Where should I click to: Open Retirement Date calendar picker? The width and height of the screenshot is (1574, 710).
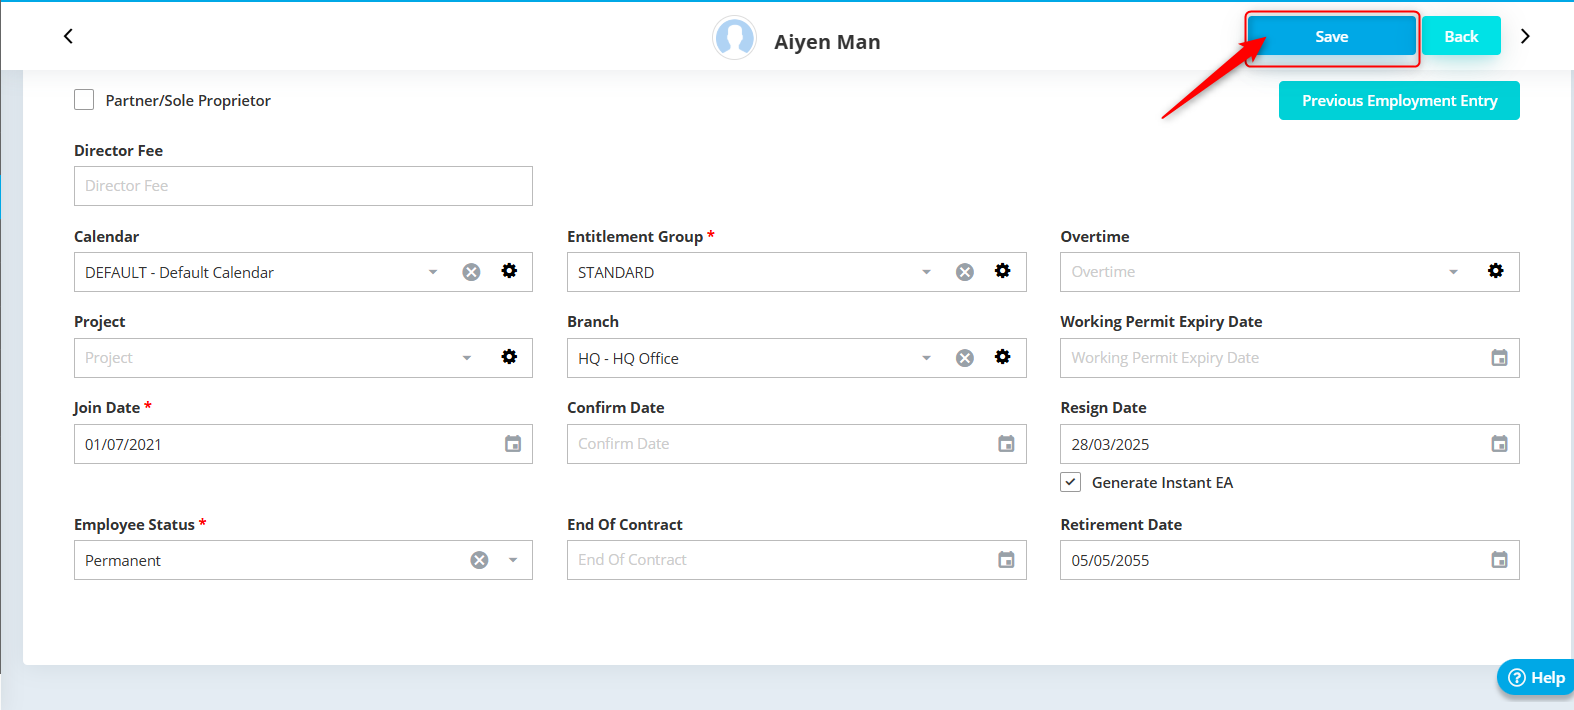(x=1499, y=560)
